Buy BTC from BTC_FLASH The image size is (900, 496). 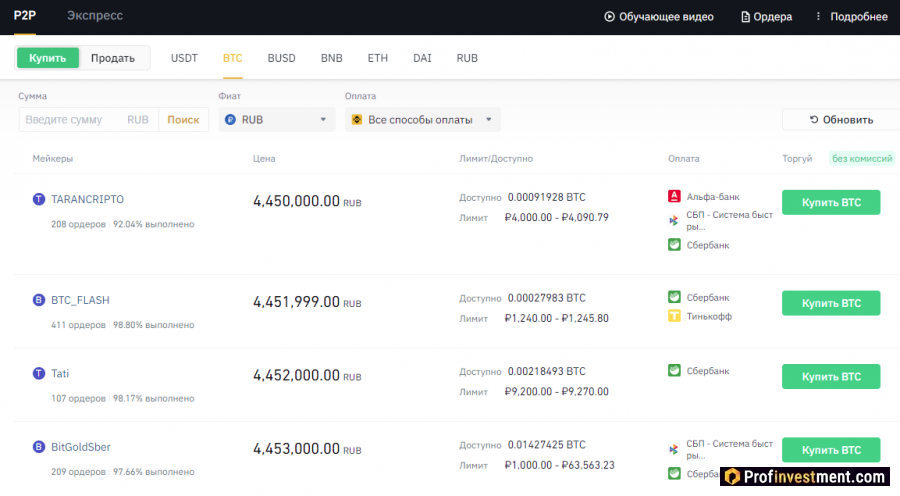pyautogui.click(x=831, y=303)
